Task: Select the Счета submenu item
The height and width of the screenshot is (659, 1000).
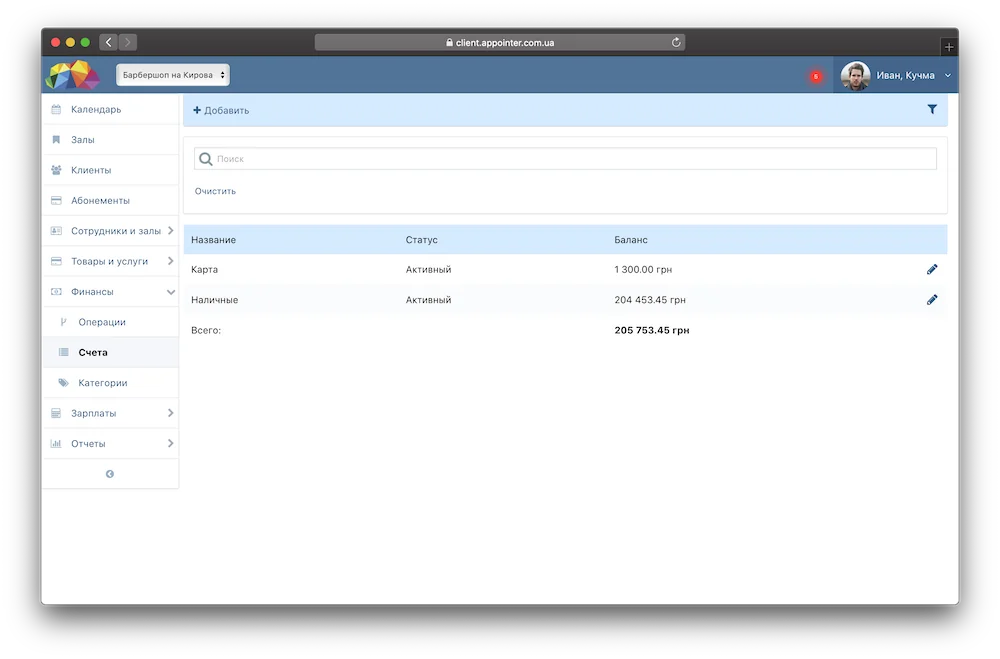Action: click(x=110, y=352)
